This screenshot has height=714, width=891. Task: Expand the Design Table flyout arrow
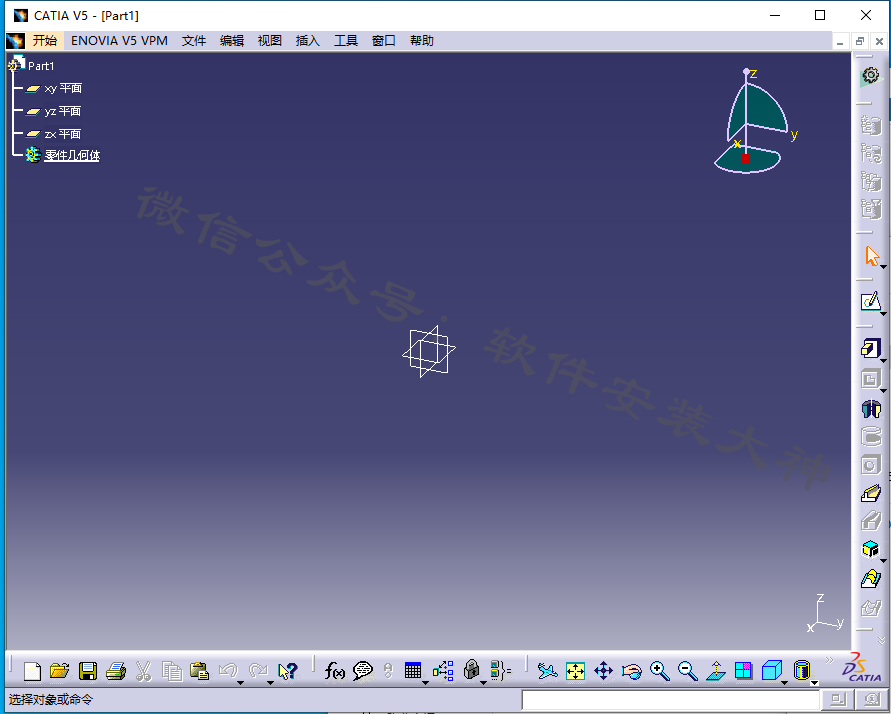pos(426,682)
